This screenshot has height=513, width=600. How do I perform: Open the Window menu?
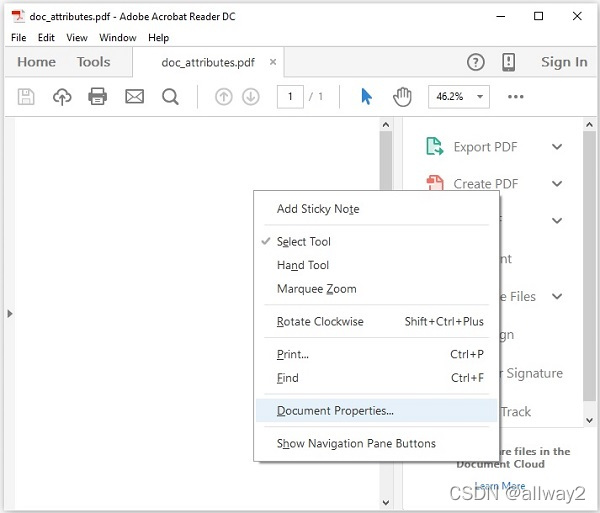118,37
